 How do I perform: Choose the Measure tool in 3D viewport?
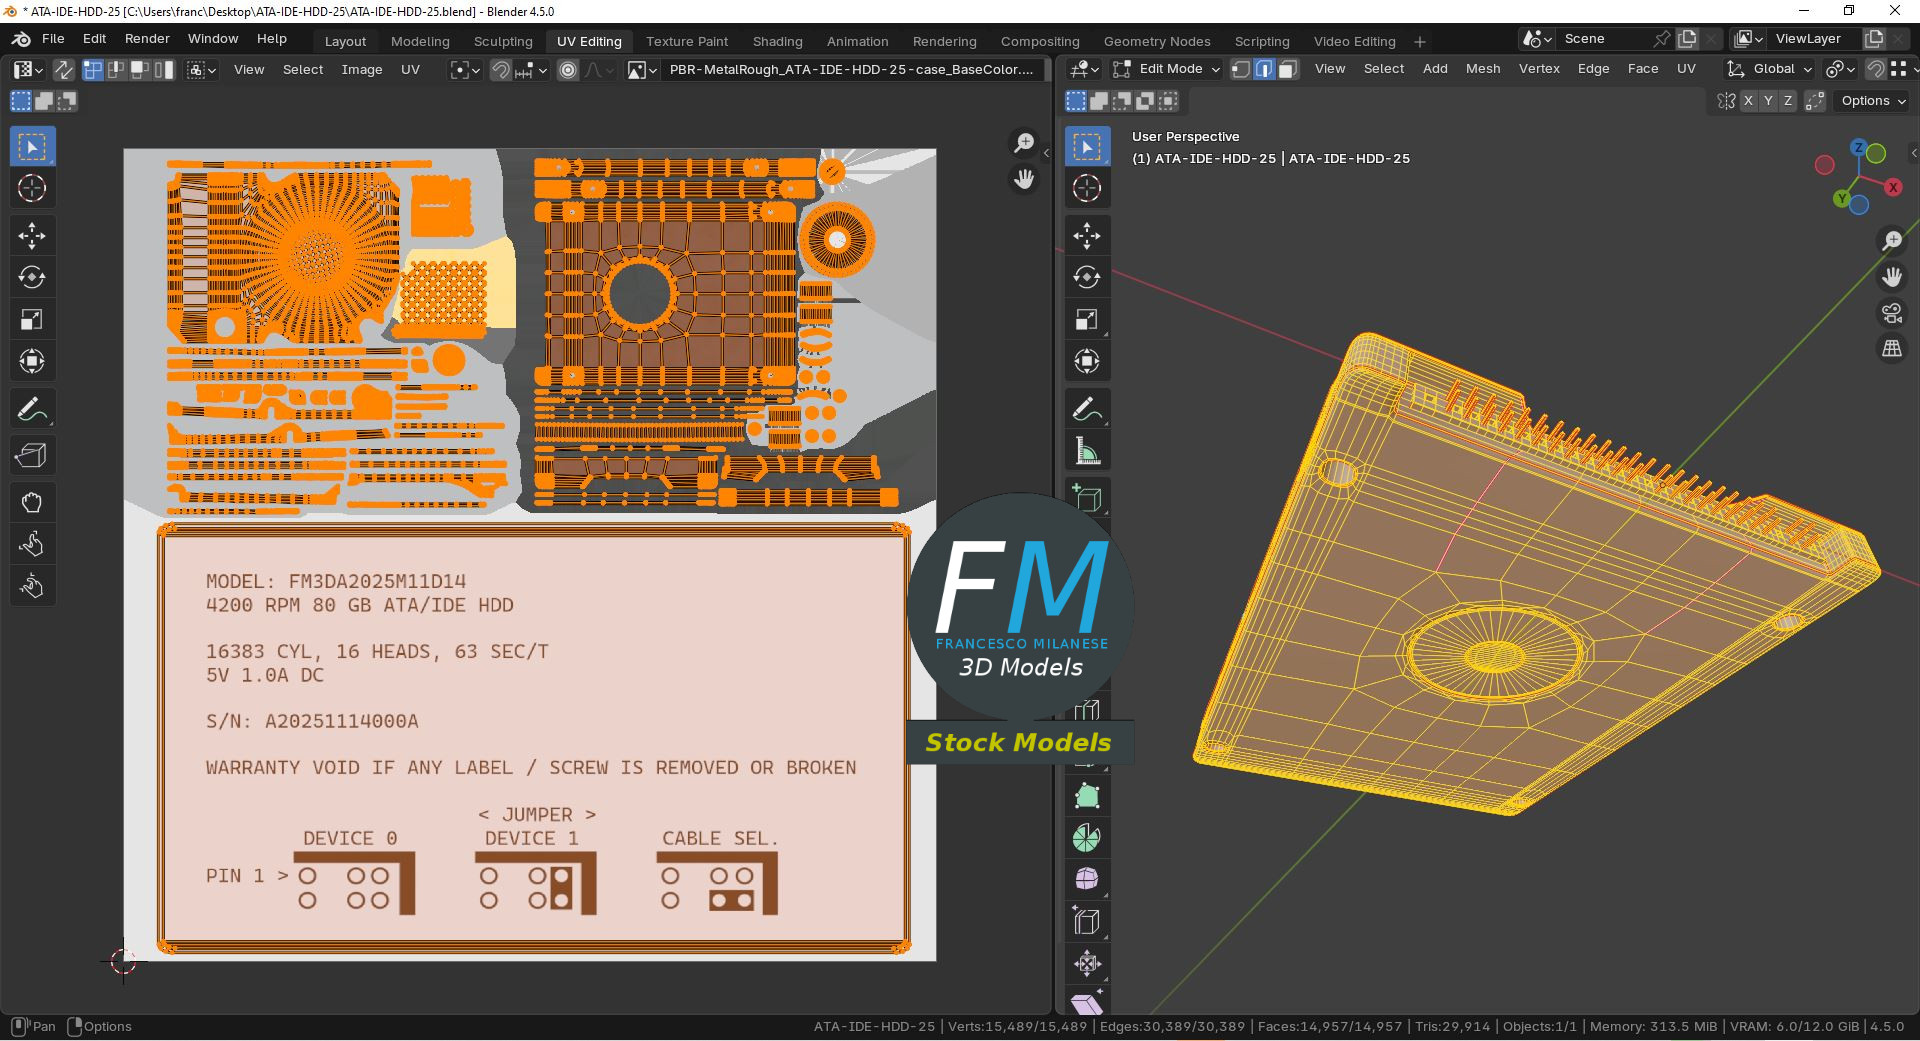tap(1087, 451)
